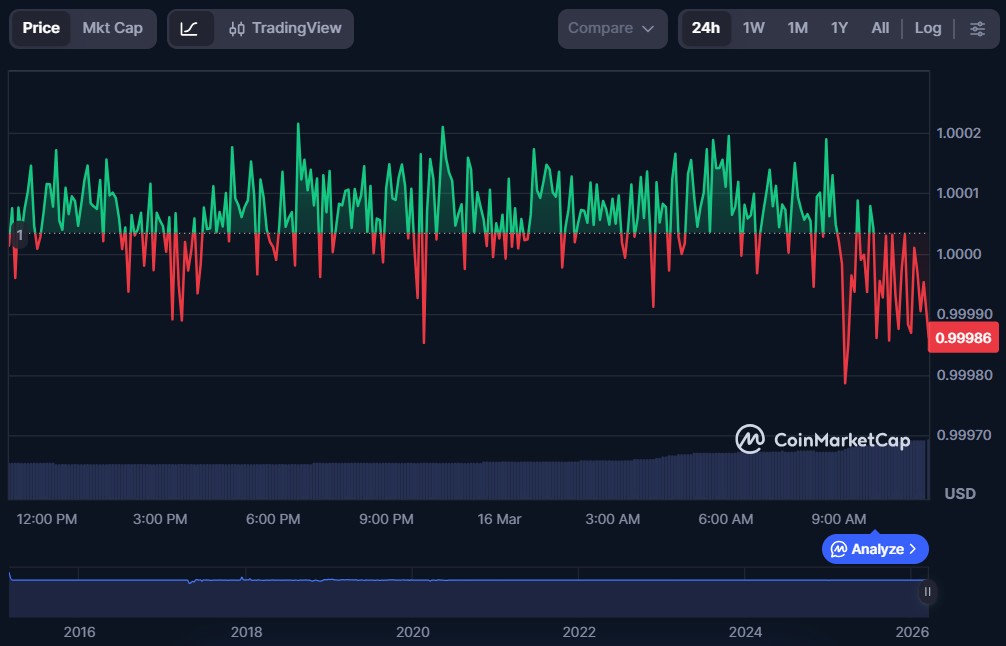The image size is (1006, 646).
Task: Open chart settings sliders icon
Action: coord(977,28)
